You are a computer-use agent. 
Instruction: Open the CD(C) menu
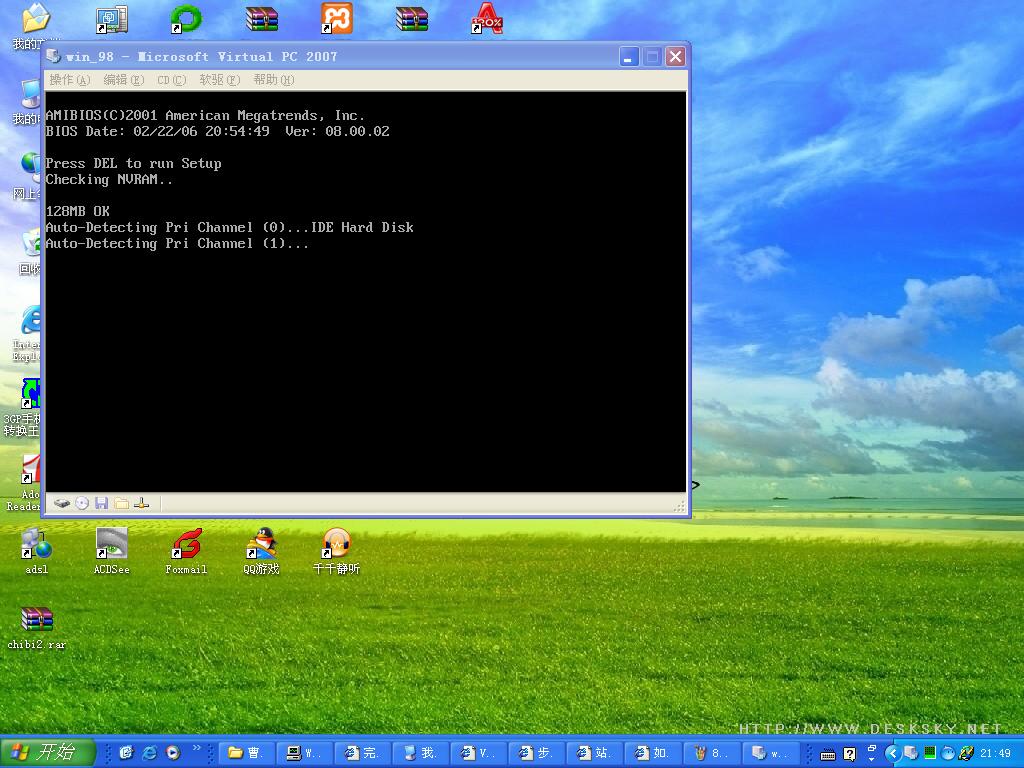[171, 80]
